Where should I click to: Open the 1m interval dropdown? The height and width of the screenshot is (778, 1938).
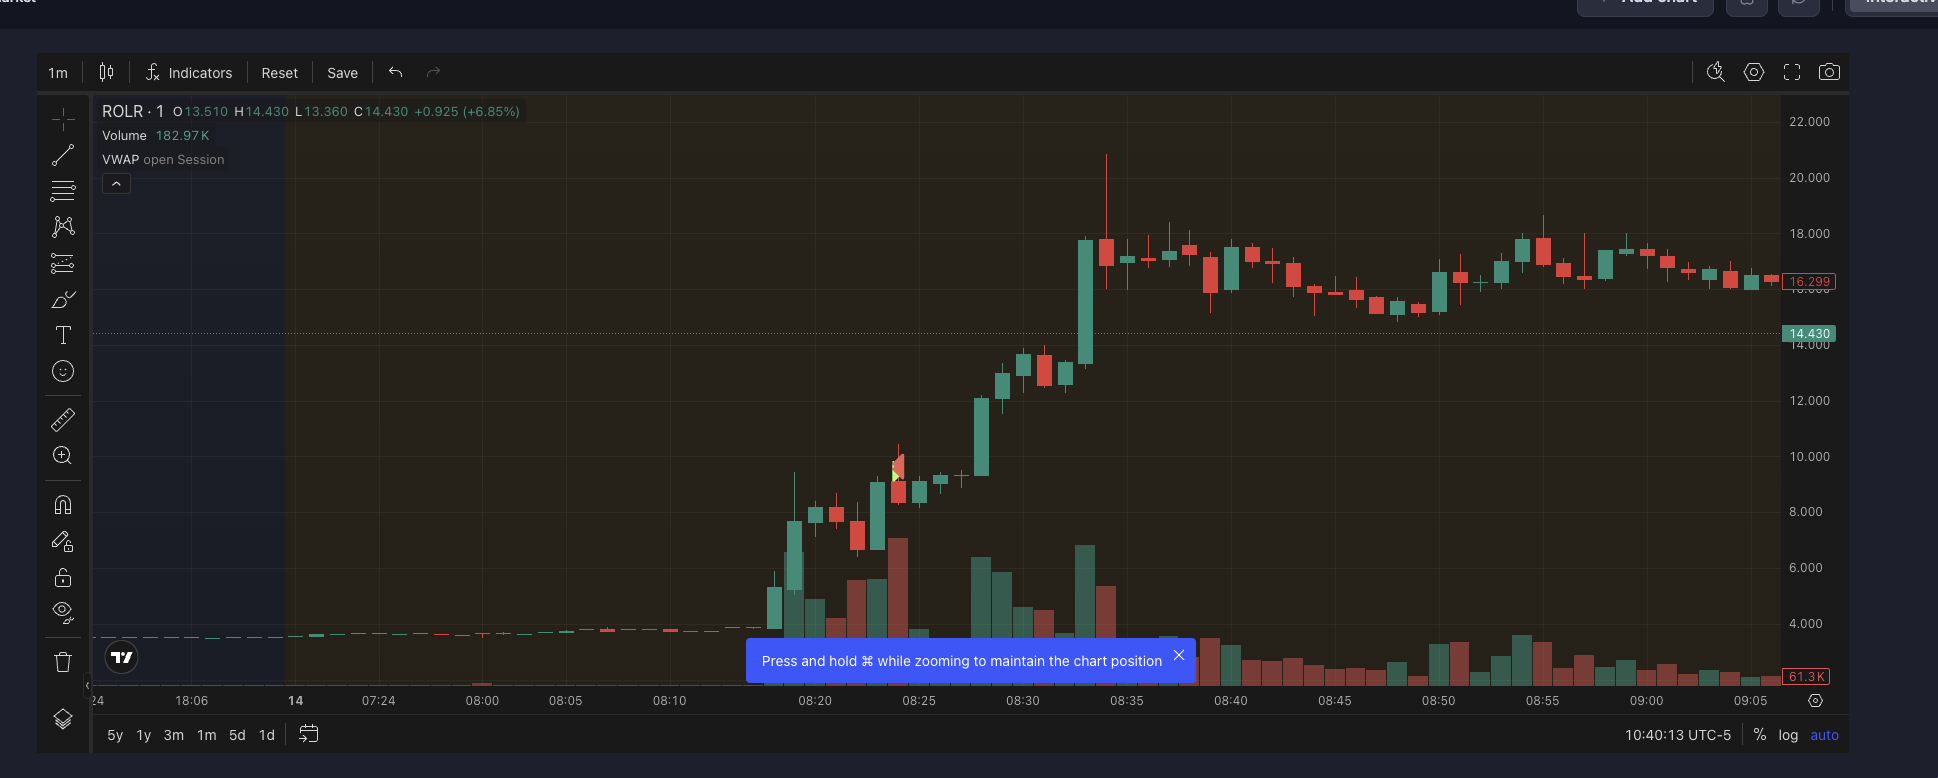click(58, 73)
